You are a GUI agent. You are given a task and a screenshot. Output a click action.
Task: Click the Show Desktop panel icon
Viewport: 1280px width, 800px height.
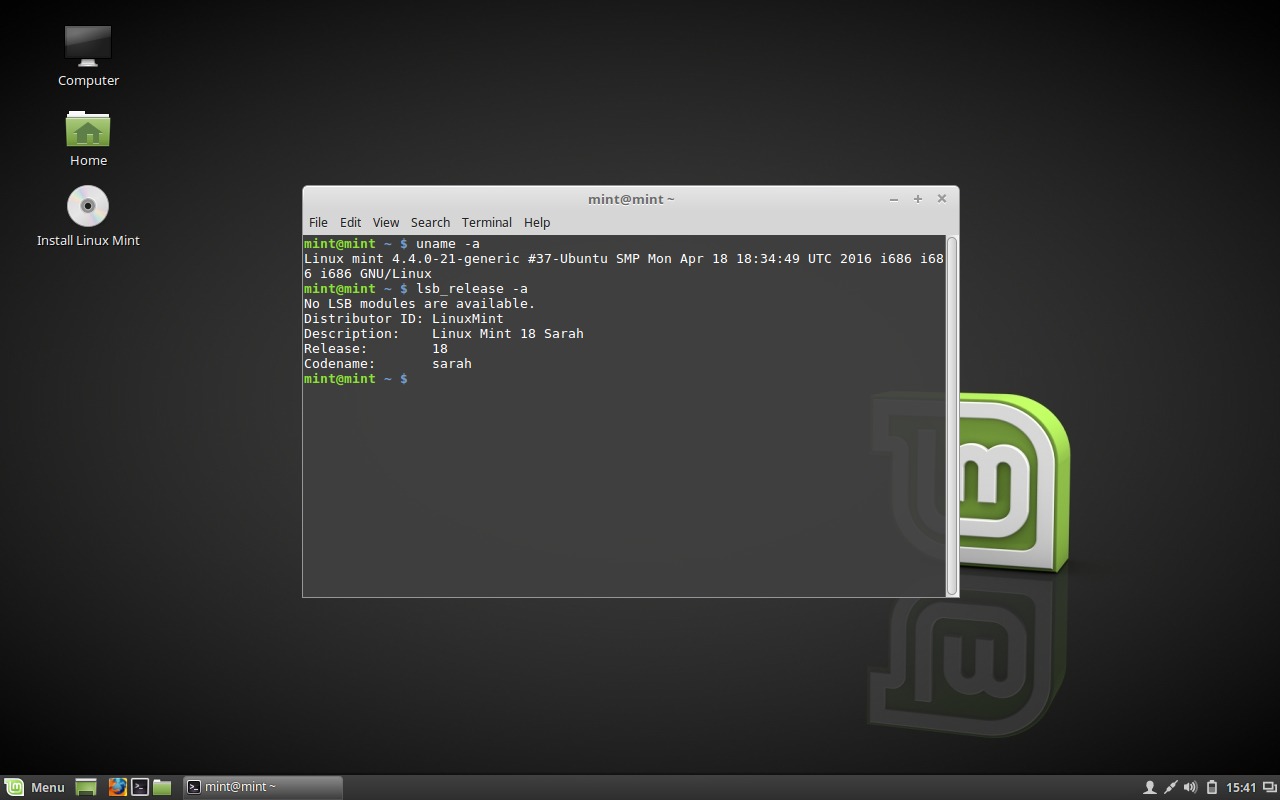(86, 787)
